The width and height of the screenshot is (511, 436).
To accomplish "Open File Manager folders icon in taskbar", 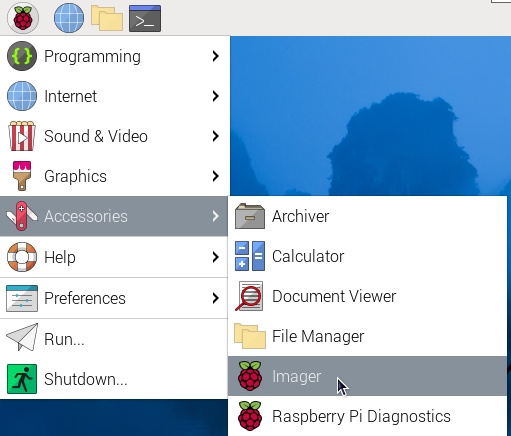I will click(x=107, y=18).
